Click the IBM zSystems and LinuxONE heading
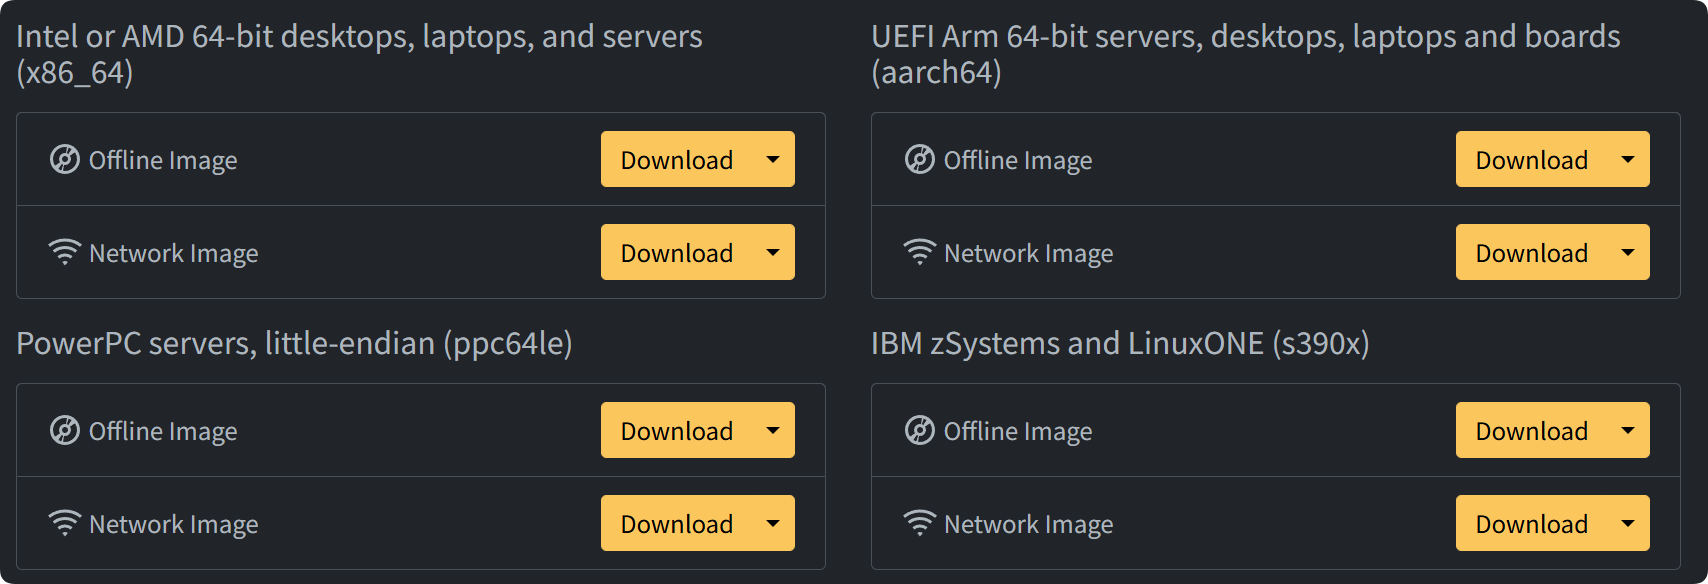 point(1119,343)
